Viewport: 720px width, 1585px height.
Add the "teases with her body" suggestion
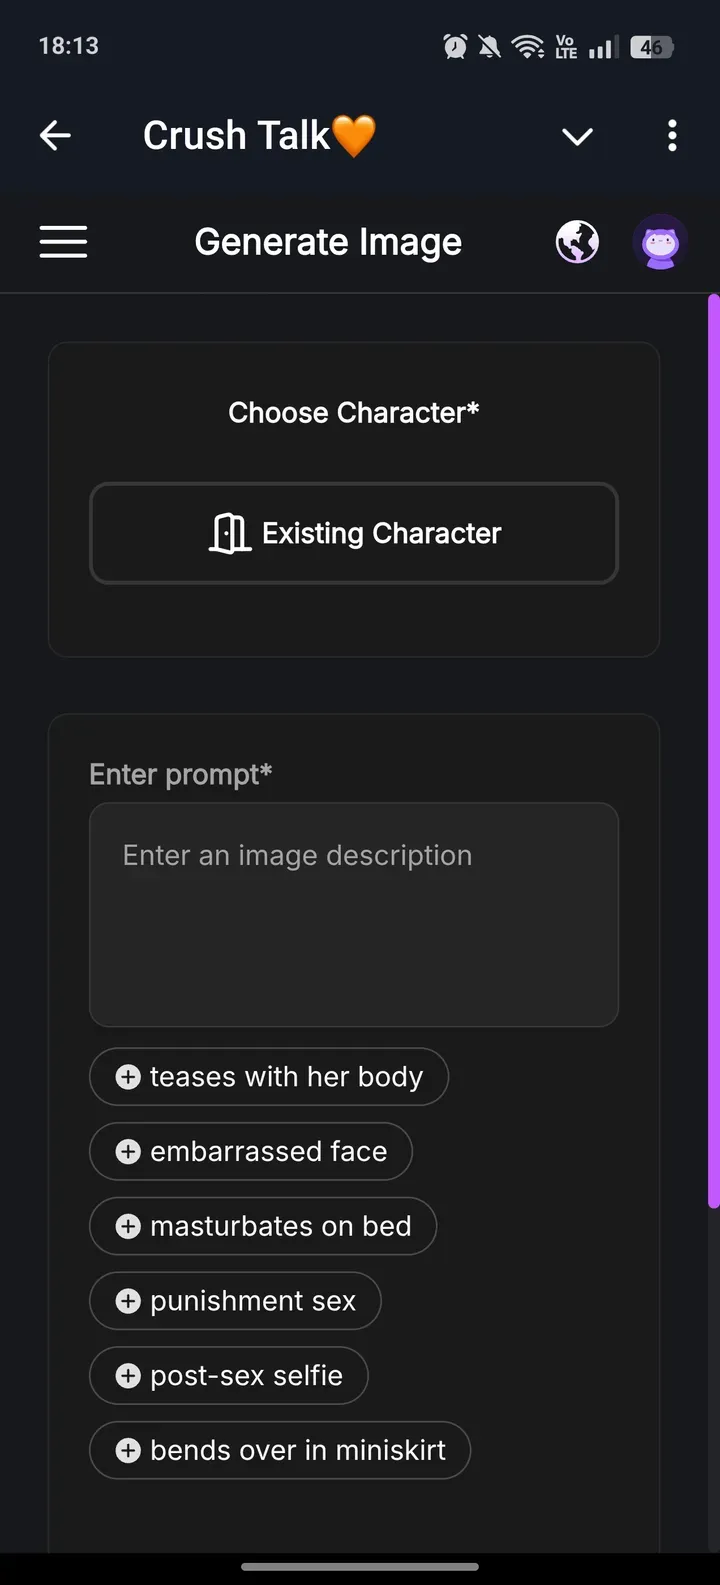click(x=269, y=1077)
